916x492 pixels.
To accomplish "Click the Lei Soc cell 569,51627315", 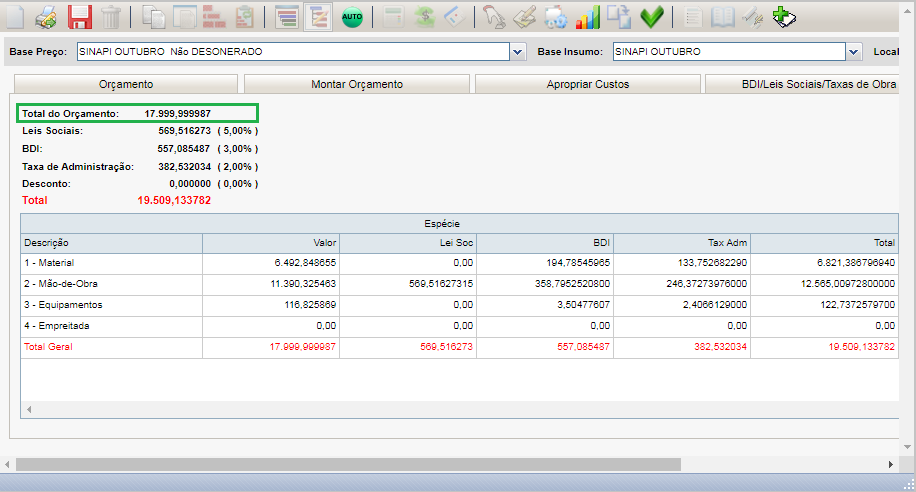I will pos(441,284).
